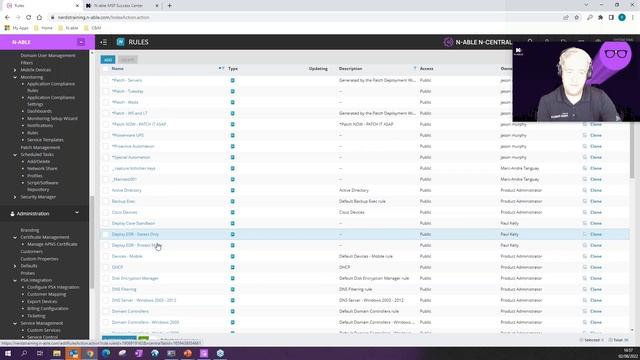The width and height of the screenshot is (640, 360).
Task: Clone the DHCP rule
Action: (x=596, y=267)
